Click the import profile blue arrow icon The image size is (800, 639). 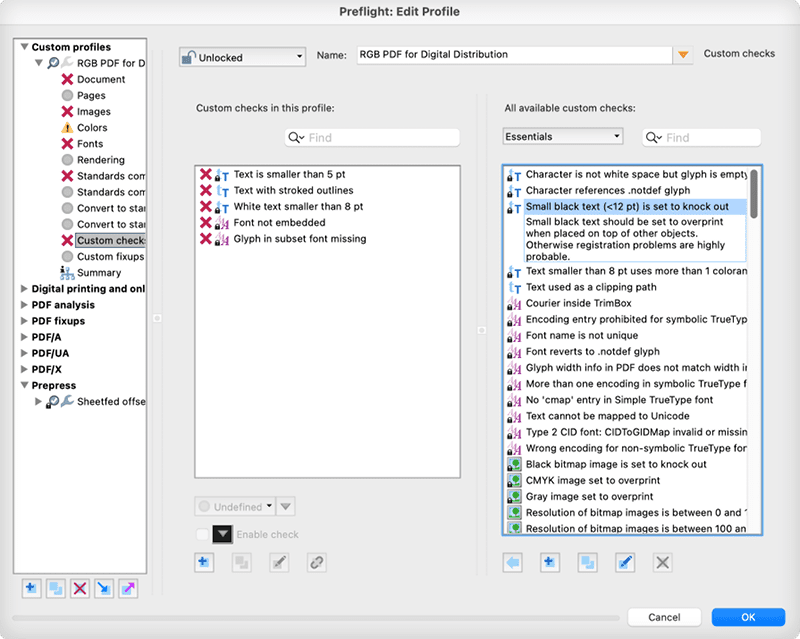coord(104,590)
